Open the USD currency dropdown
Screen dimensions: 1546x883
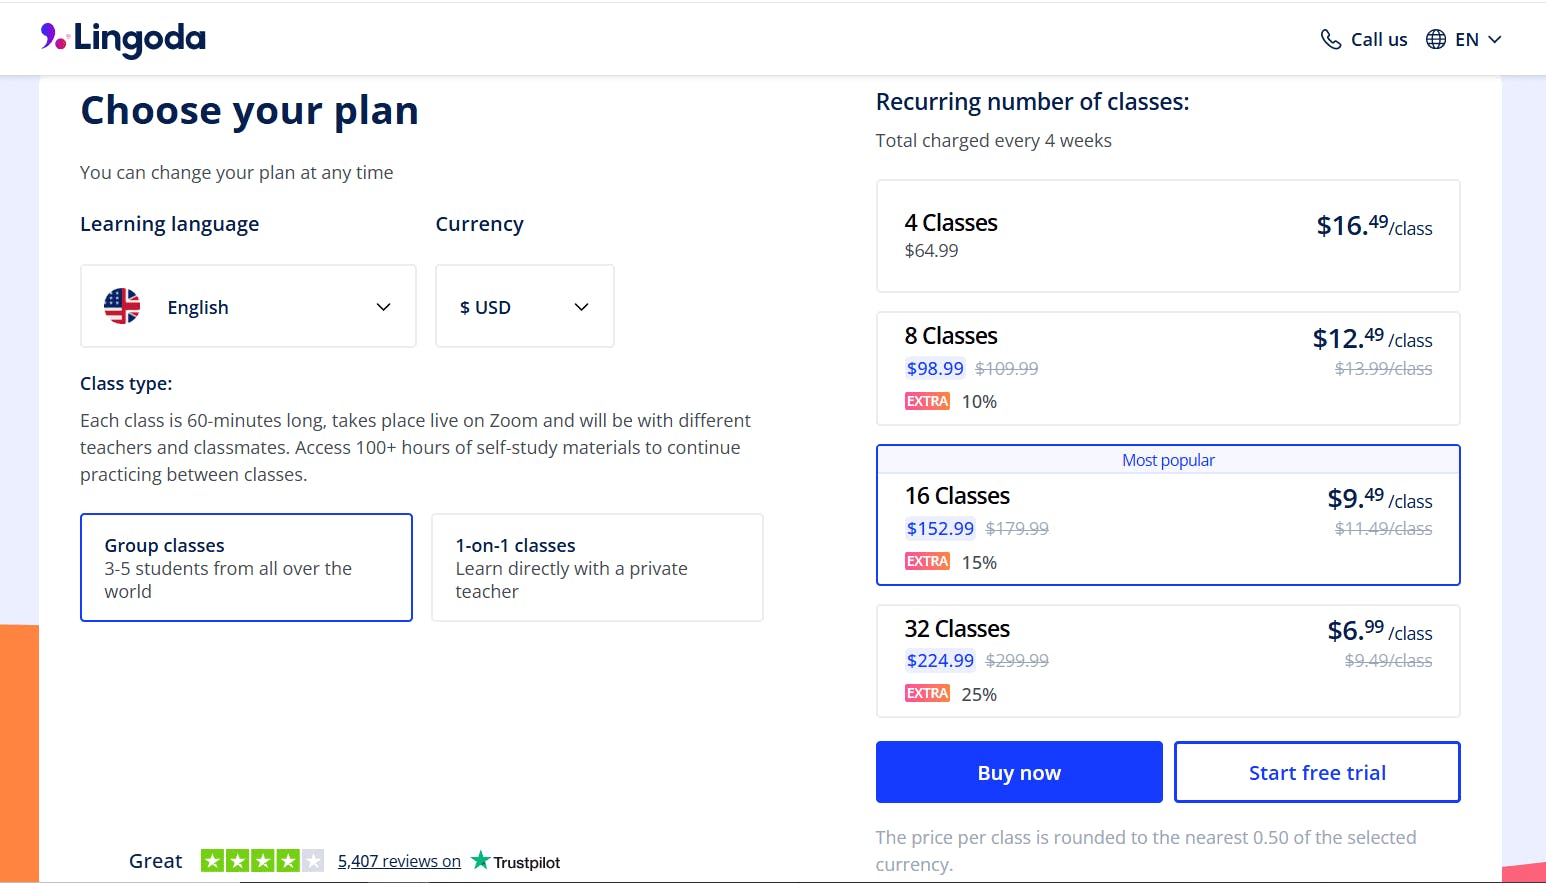tap(524, 306)
